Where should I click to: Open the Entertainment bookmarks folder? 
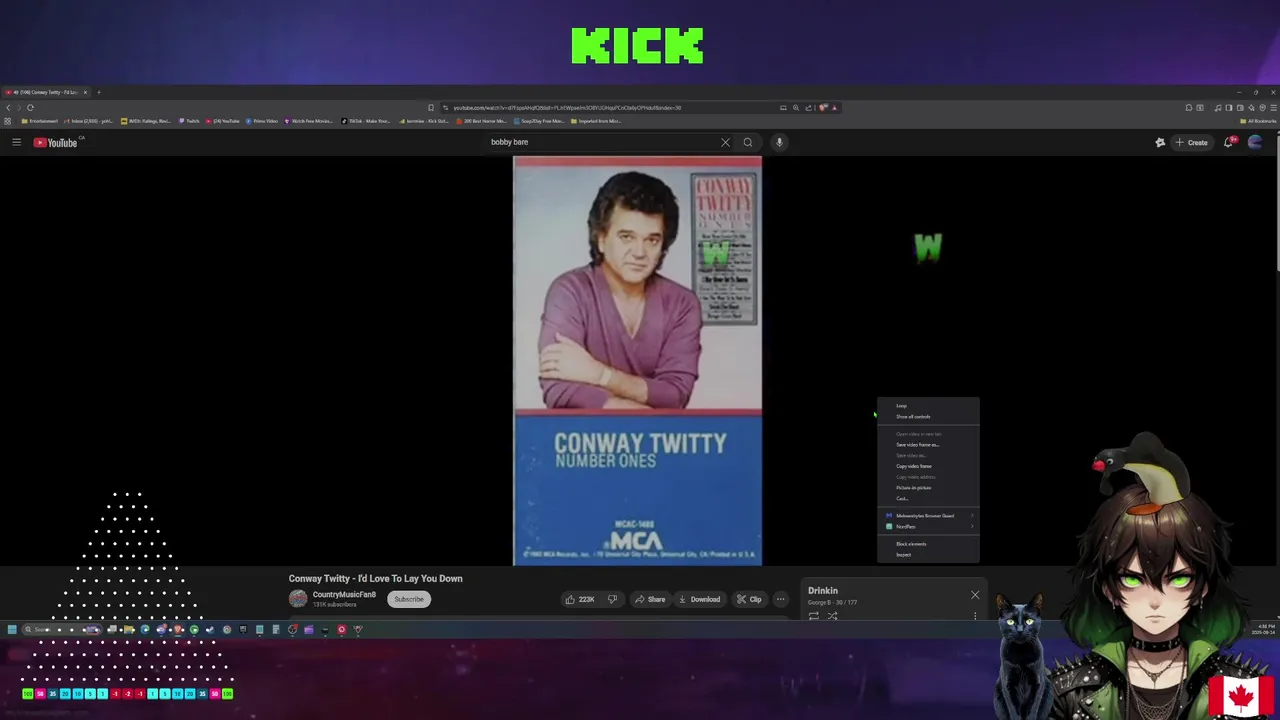40,121
